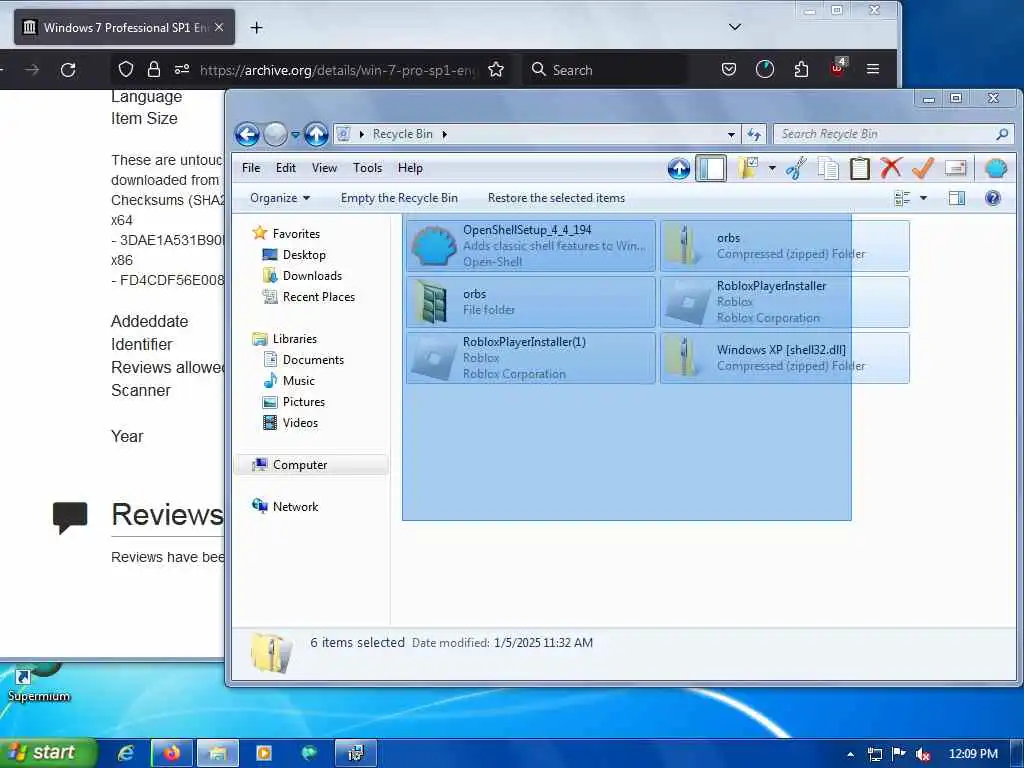Toggle the preview pane button
Image resolution: width=1024 pixels, height=768 pixels.
coord(957,198)
